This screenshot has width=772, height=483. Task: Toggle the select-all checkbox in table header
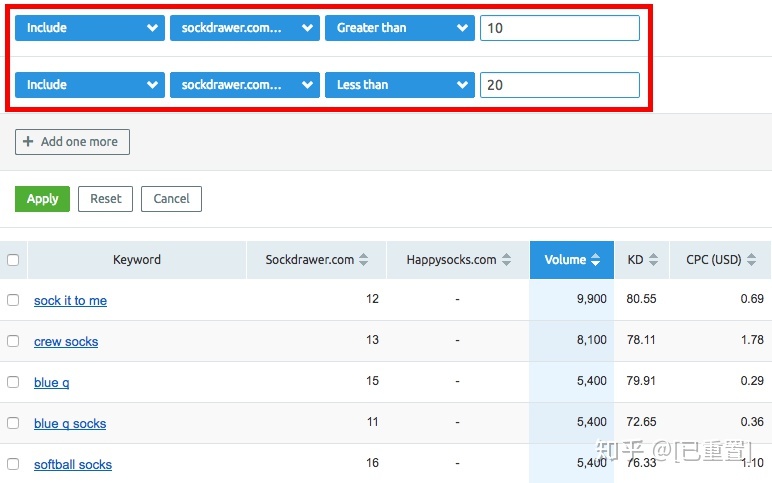pos(13,260)
